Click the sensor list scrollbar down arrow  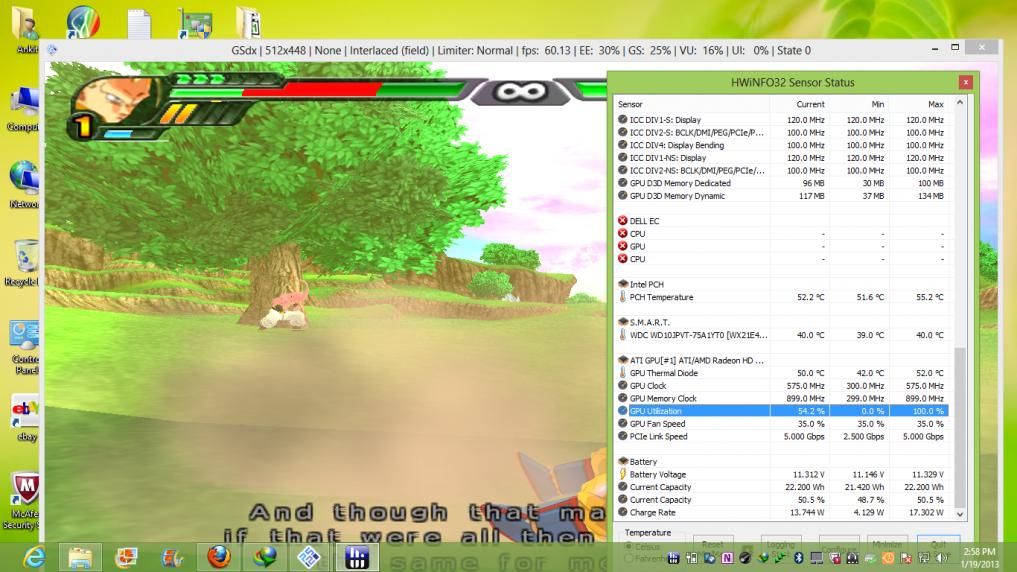point(960,514)
